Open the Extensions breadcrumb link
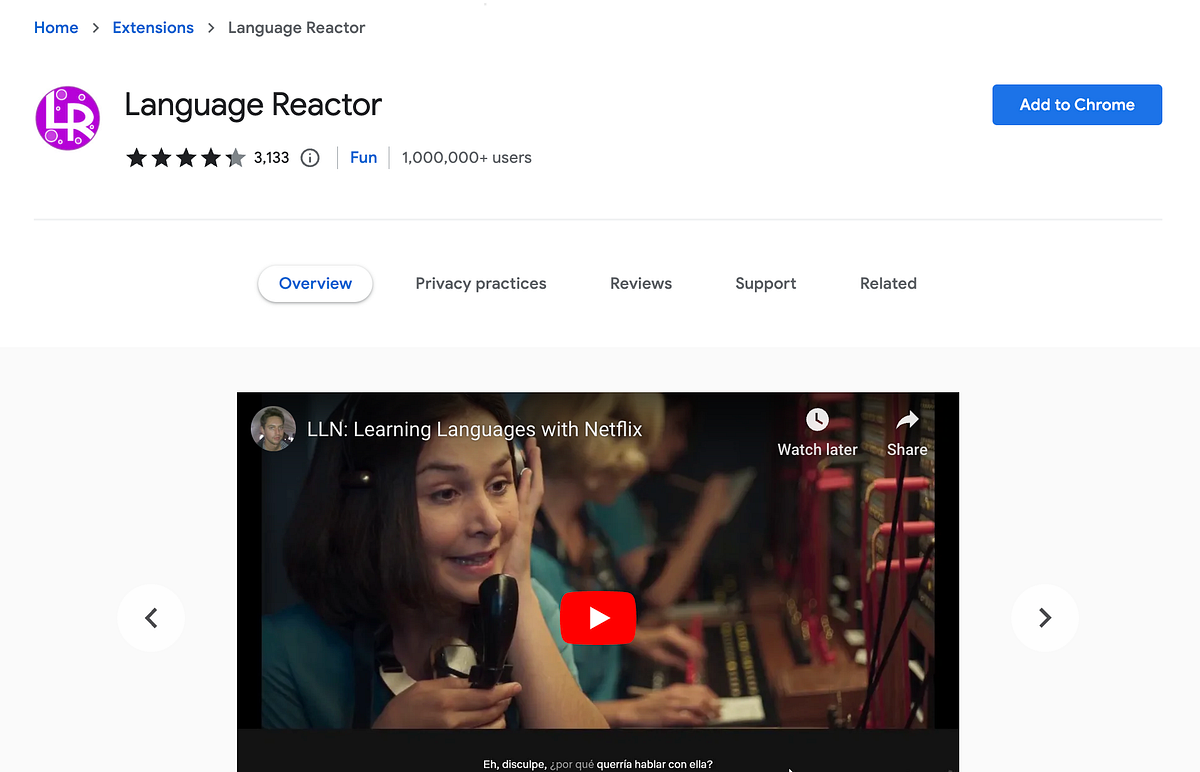Image resolution: width=1200 pixels, height=772 pixels. pos(152,27)
